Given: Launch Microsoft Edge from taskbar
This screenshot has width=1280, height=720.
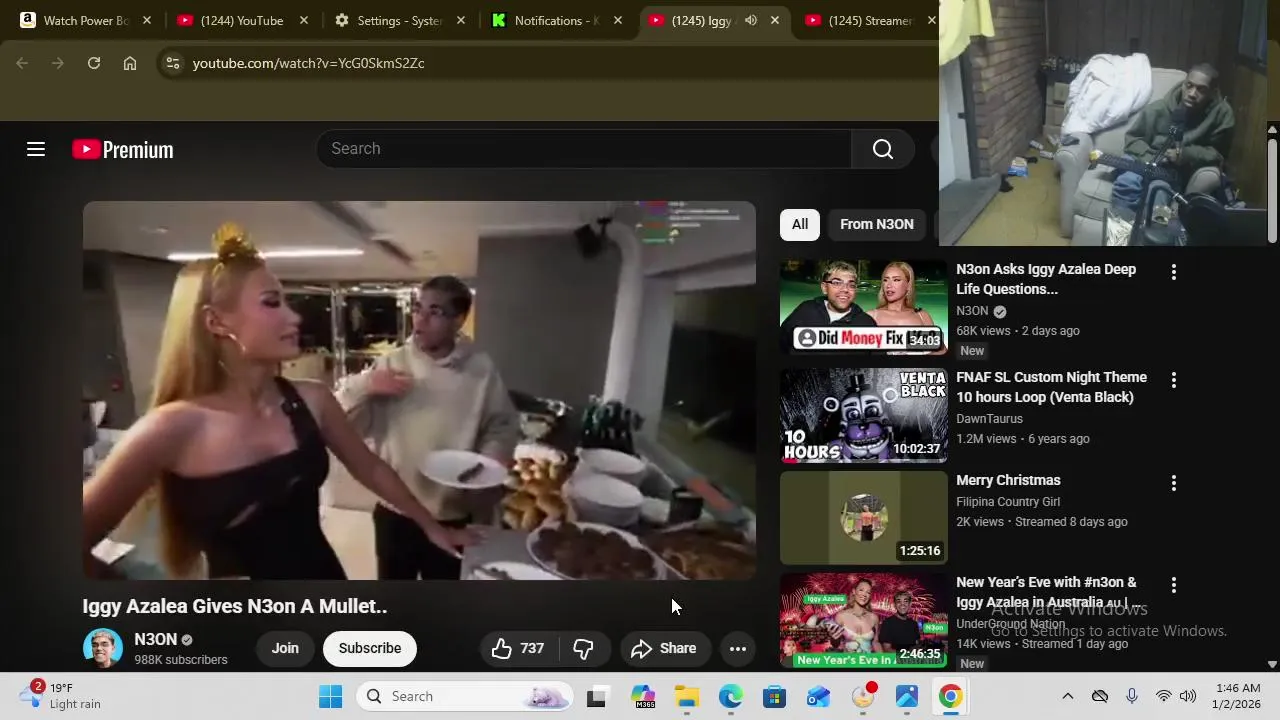Looking at the screenshot, I should click(x=731, y=696).
